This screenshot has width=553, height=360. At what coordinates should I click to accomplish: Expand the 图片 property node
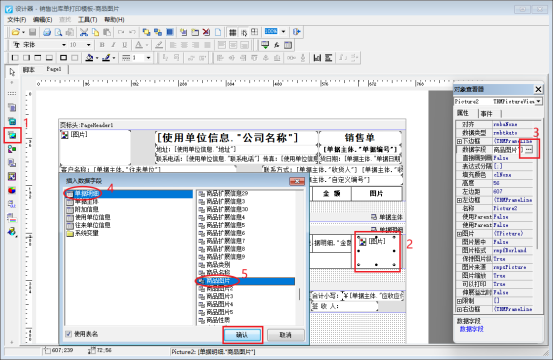coord(459,234)
